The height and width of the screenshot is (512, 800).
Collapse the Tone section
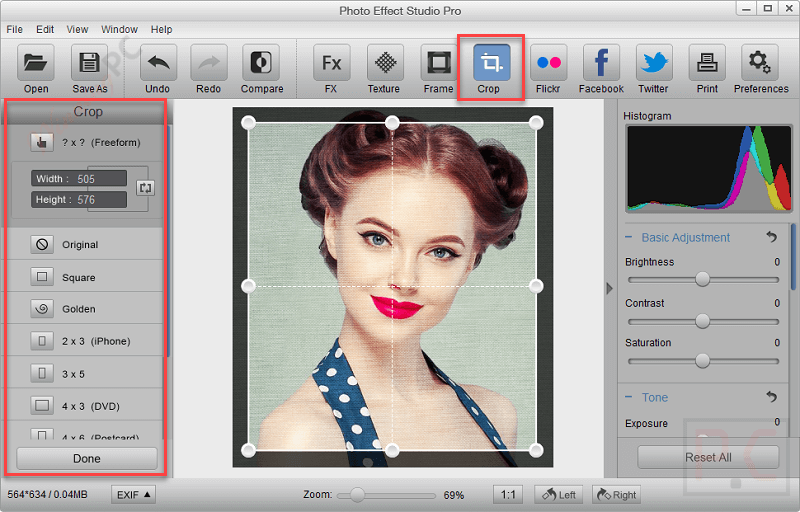[629, 397]
